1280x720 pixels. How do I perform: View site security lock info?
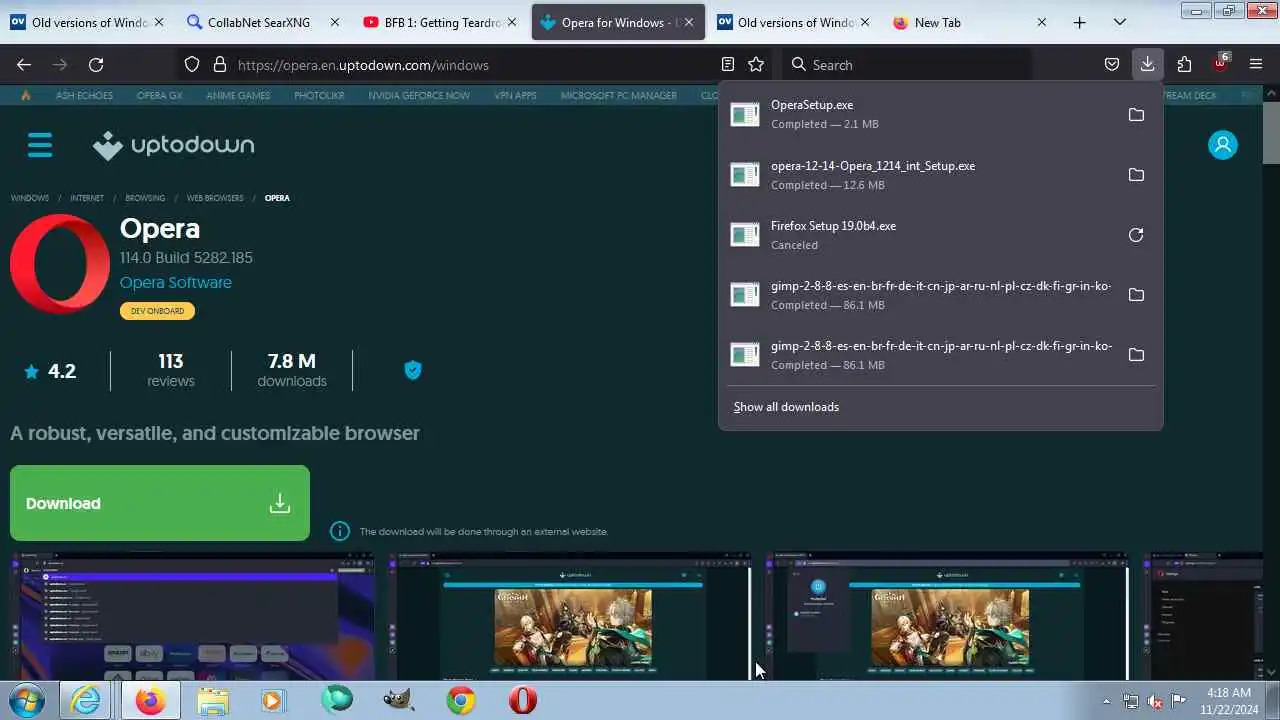click(220, 64)
